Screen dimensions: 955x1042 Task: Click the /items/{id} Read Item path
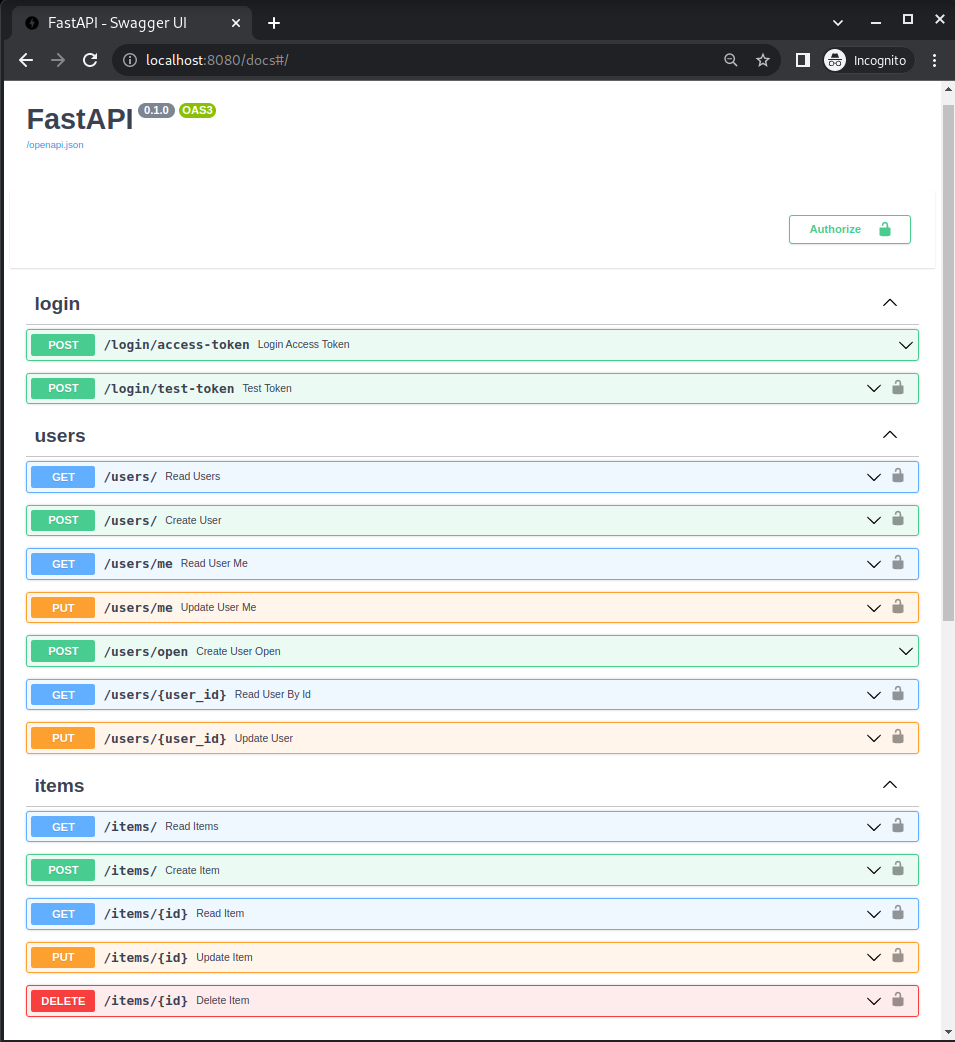[146, 914]
